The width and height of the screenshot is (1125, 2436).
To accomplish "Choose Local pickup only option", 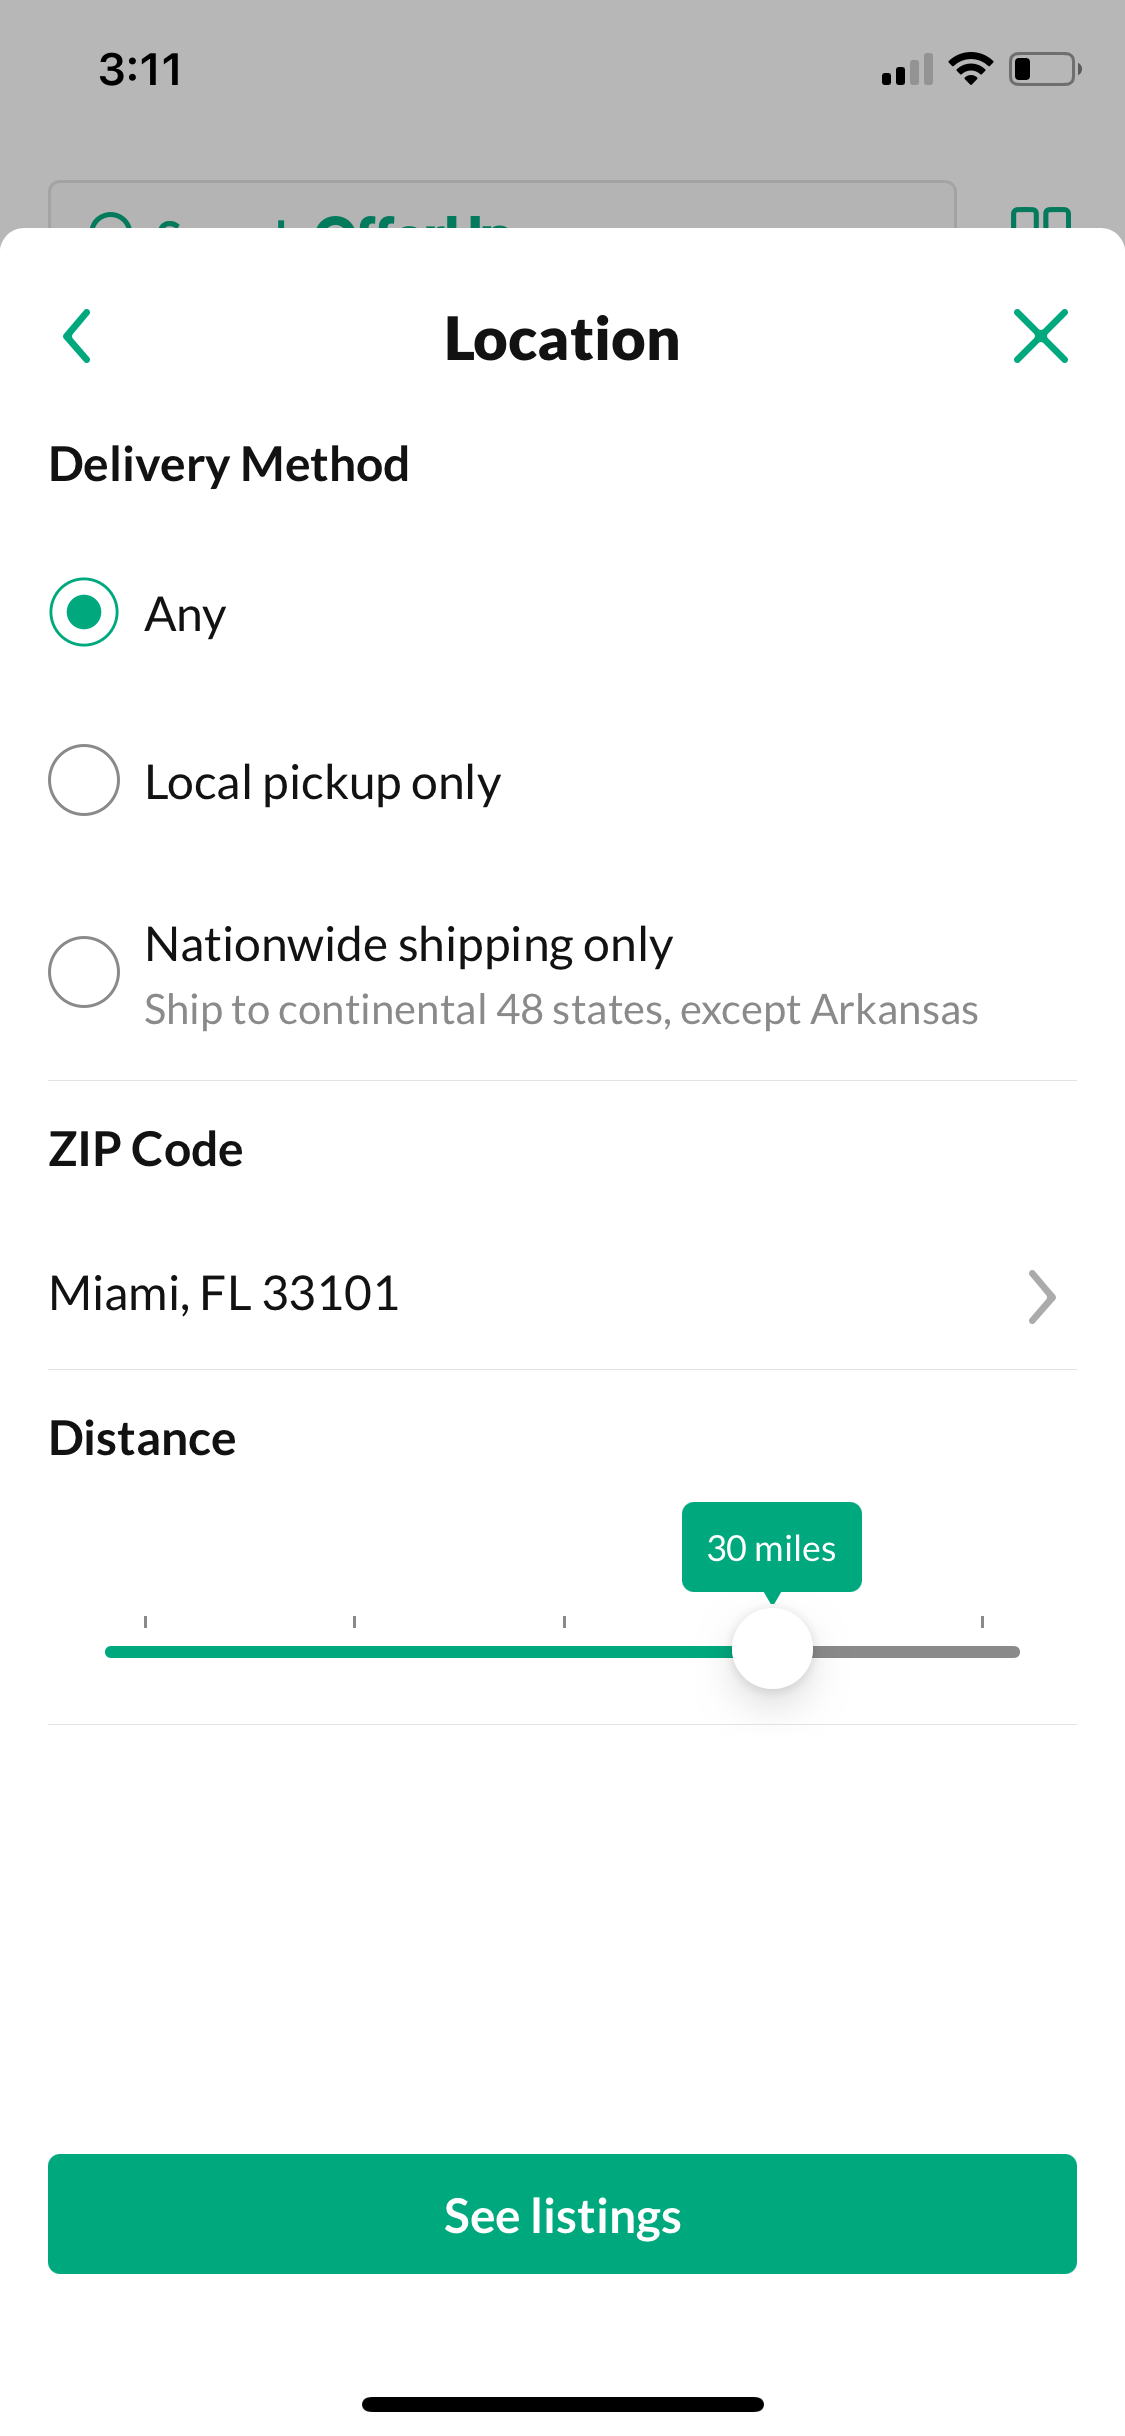I will pos(84,781).
